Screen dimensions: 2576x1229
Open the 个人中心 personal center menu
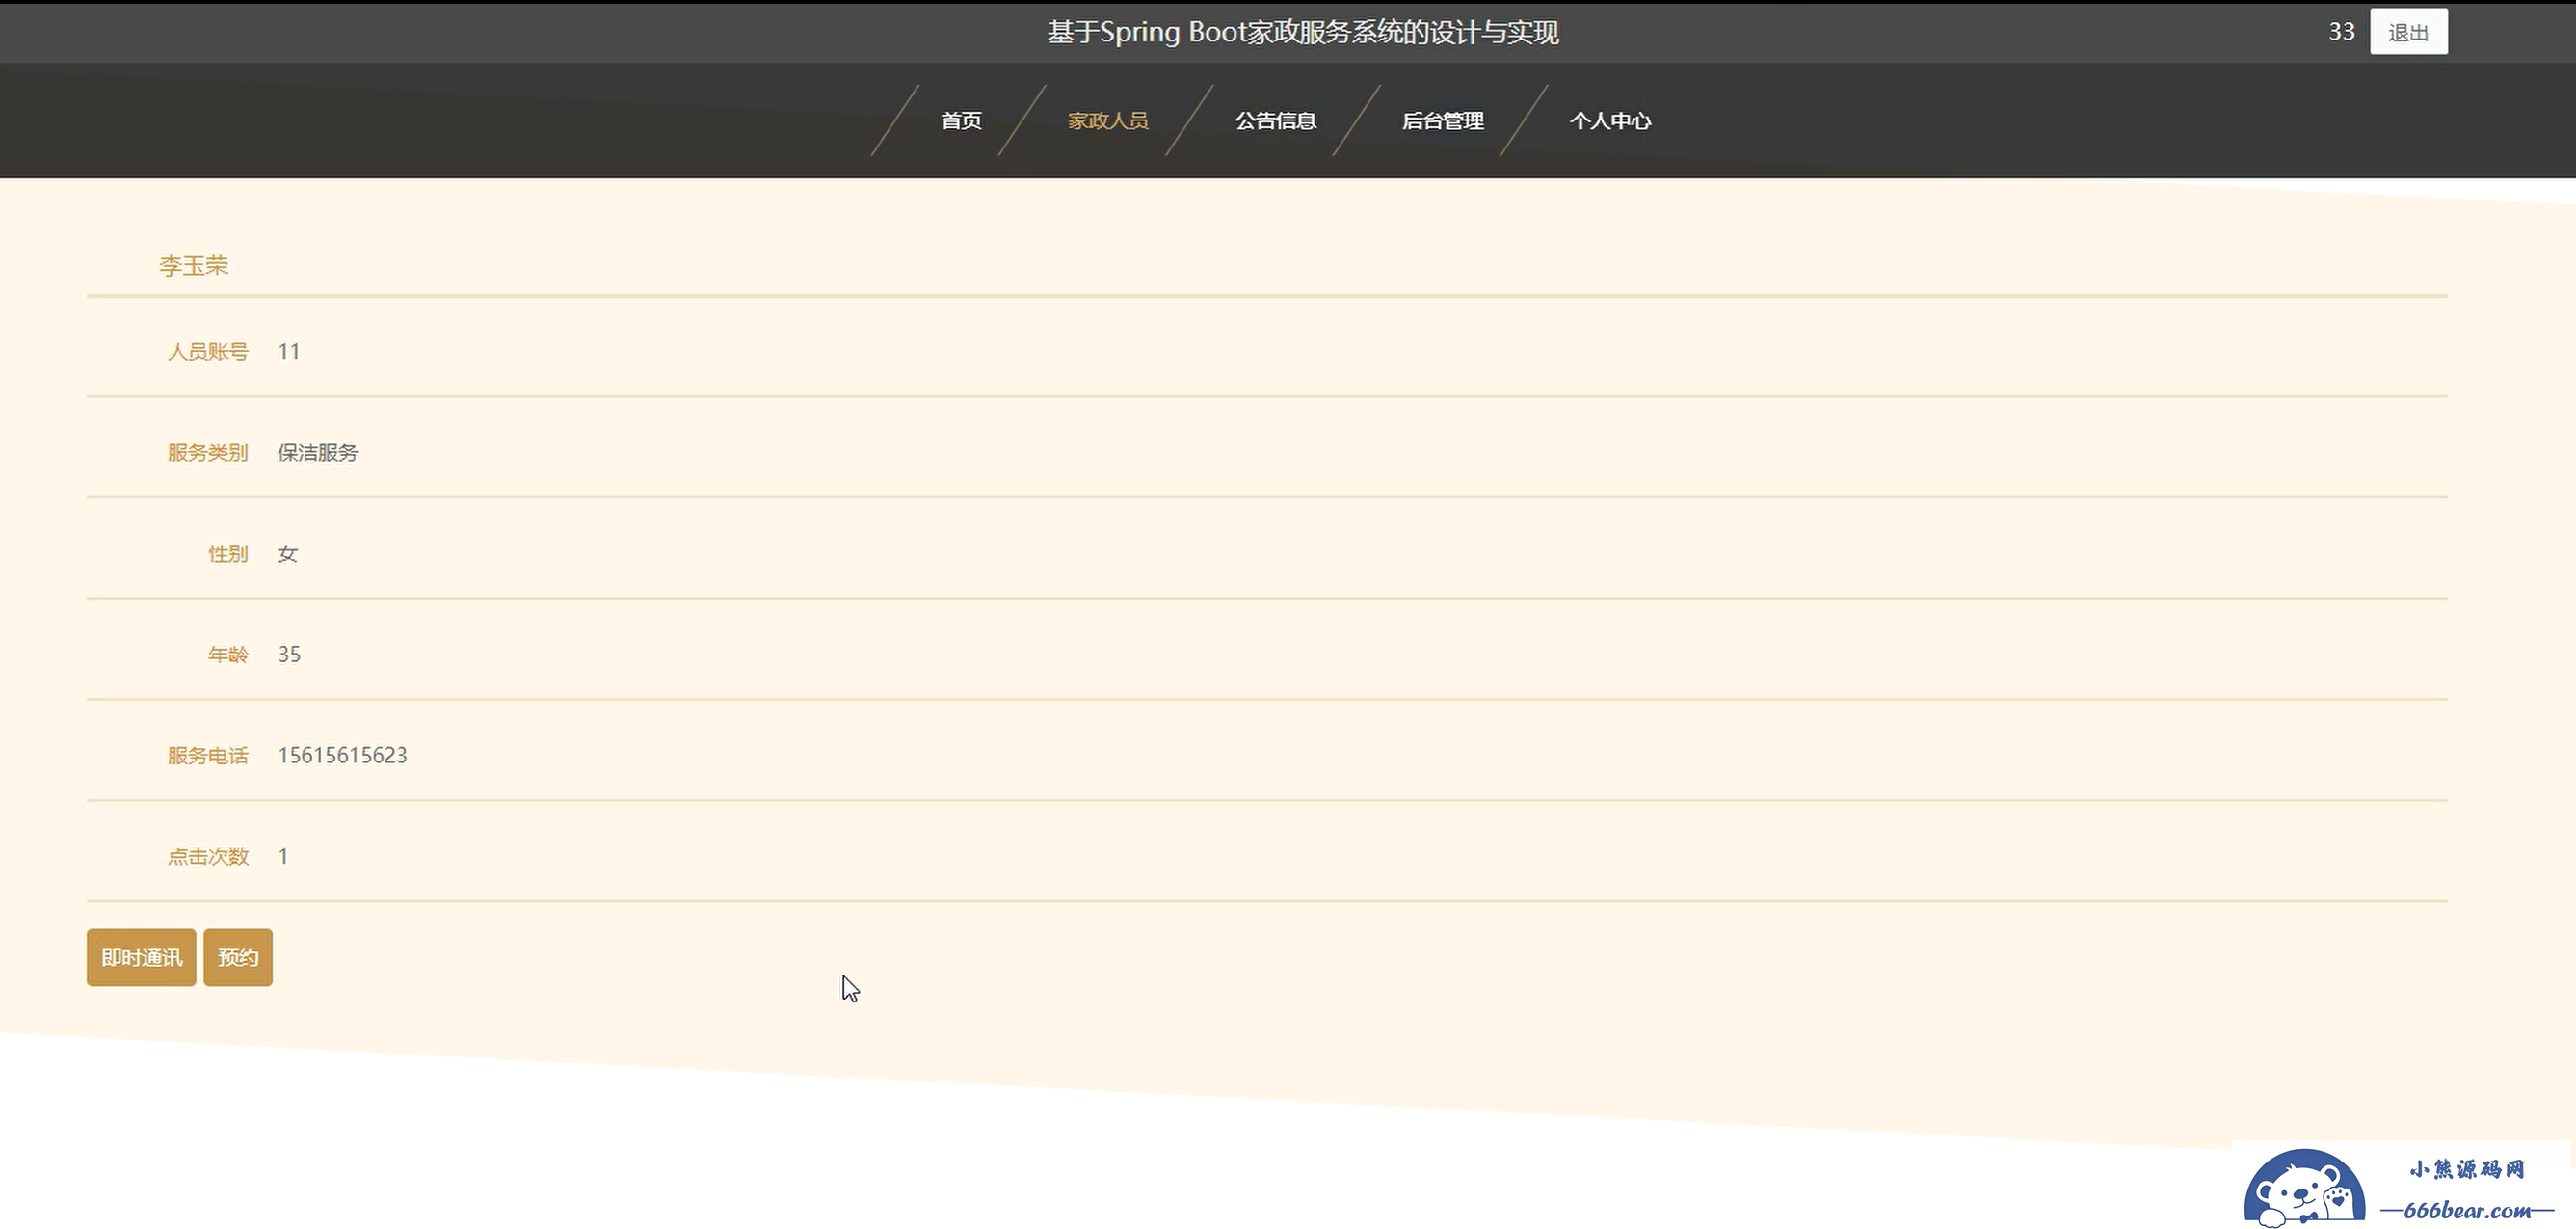[x=1610, y=121]
